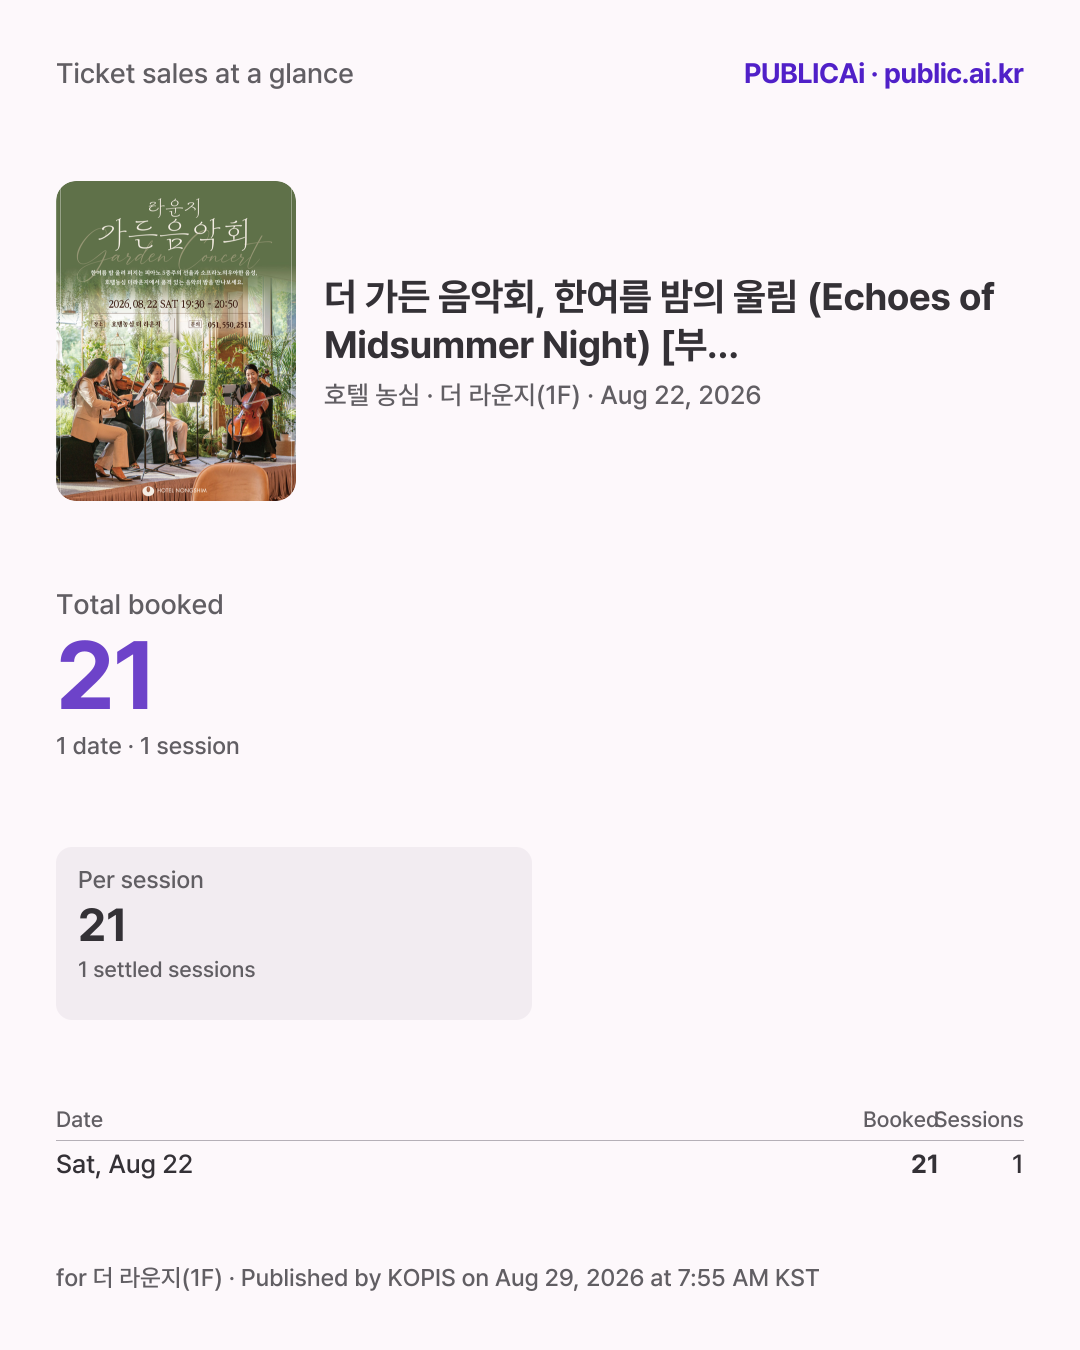Click the booked count 21 in table row
This screenshot has width=1080, height=1350.
coord(925,1164)
